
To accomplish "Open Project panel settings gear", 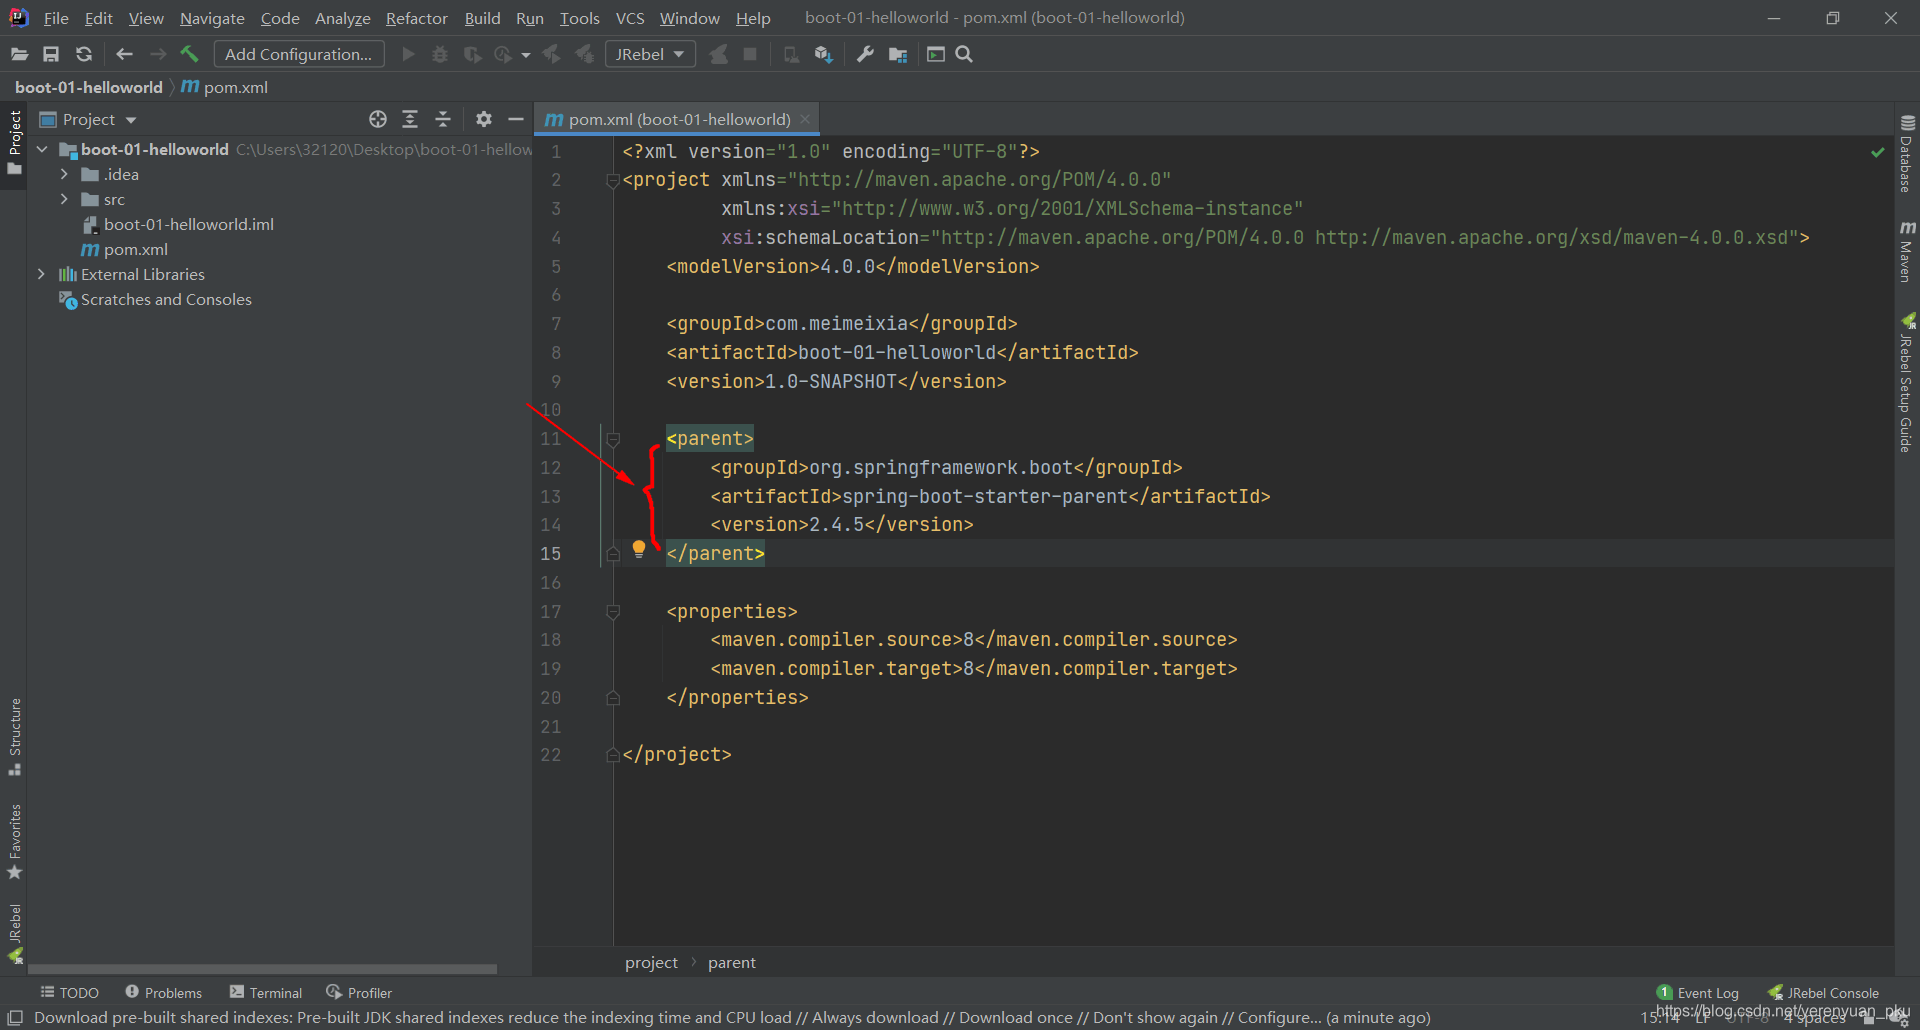I will [484, 119].
